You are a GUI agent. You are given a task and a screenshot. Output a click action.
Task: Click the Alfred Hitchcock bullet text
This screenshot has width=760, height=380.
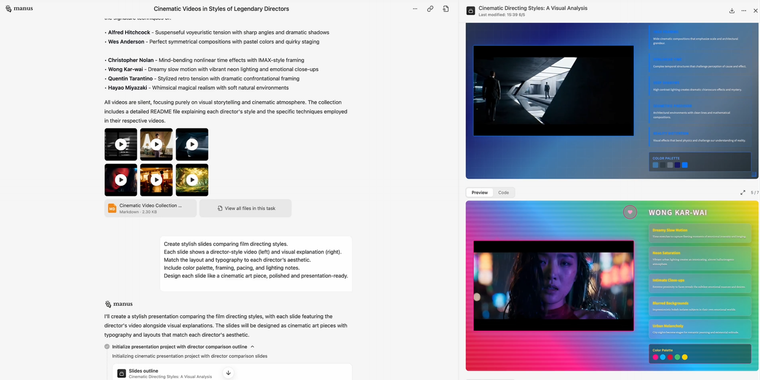point(217,32)
